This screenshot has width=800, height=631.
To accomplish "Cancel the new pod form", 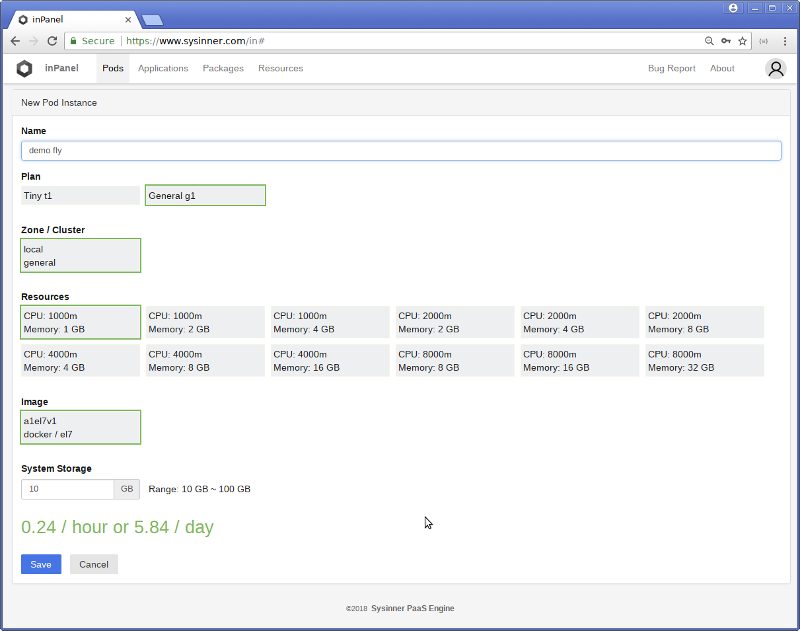I will point(94,564).
